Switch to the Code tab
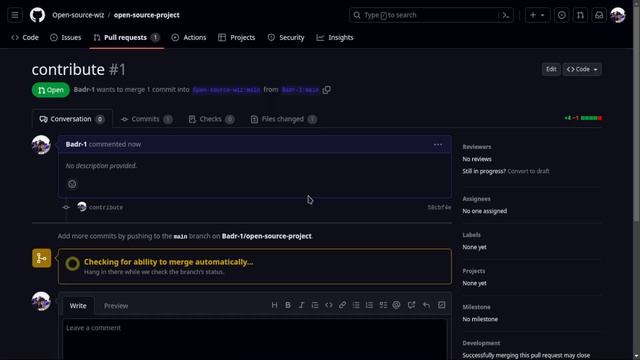The height and width of the screenshot is (360, 640). 25,38
